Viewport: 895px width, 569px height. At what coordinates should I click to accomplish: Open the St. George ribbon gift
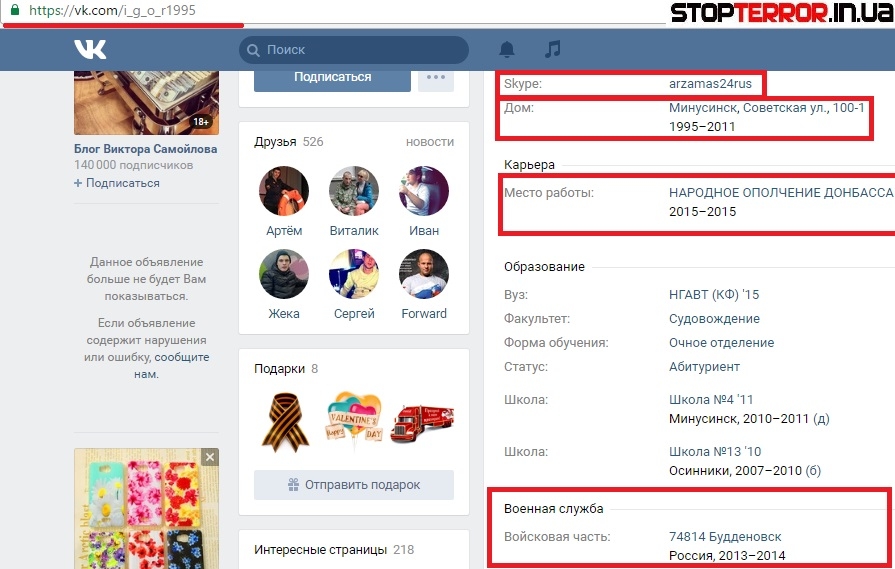point(286,420)
